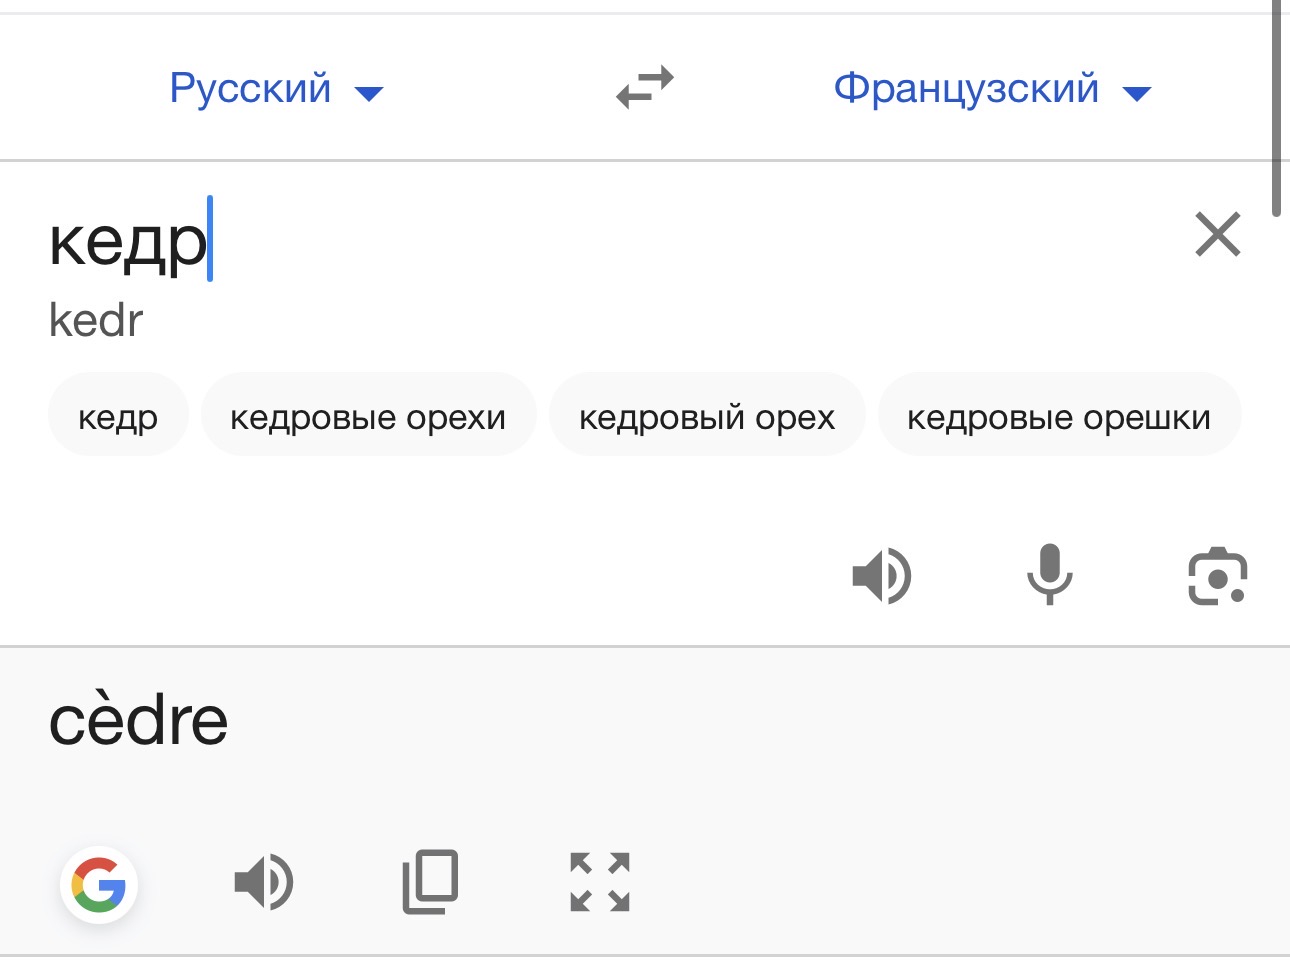The height and width of the screenshot is (969, 1290).
Task: Pick the кедровый орех suggestion
Action: 707,415
